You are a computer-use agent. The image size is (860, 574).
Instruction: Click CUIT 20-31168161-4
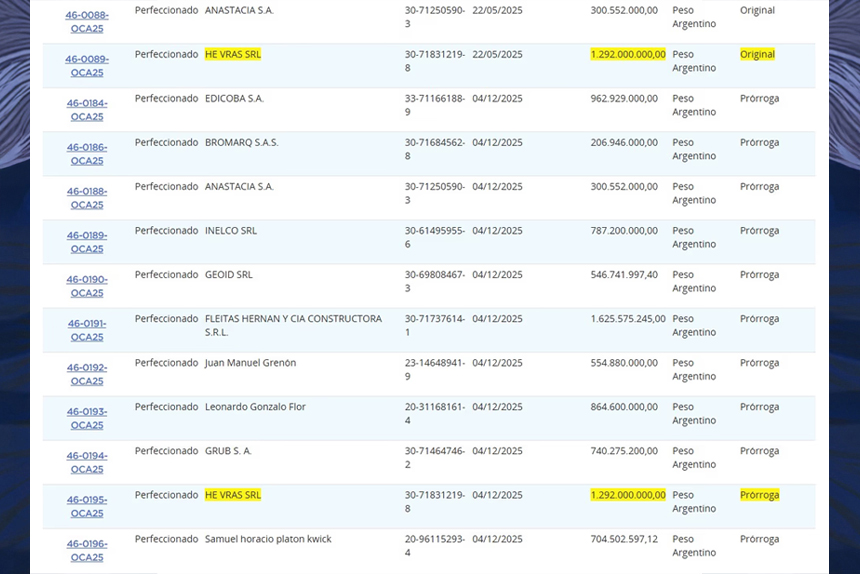click(x=435, y=414)
